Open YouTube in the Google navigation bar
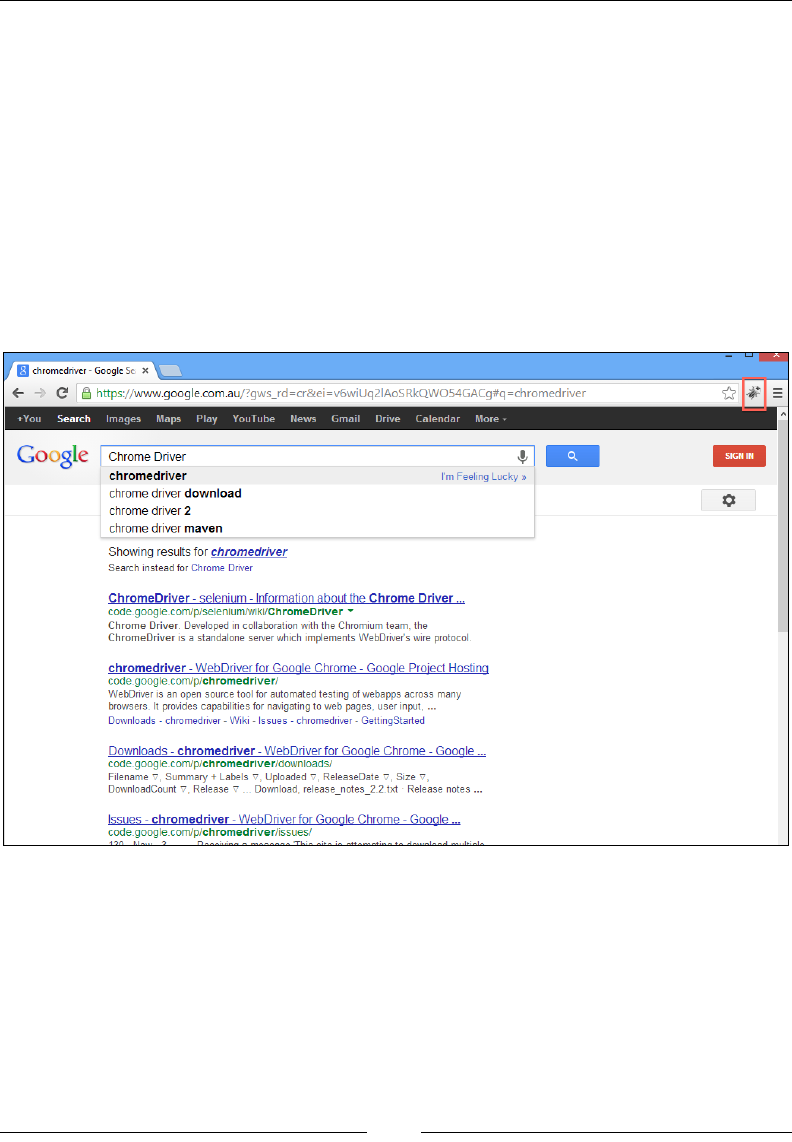Image resolution: width=792 pixels, height=1142 pixels. tap(254, 419)
